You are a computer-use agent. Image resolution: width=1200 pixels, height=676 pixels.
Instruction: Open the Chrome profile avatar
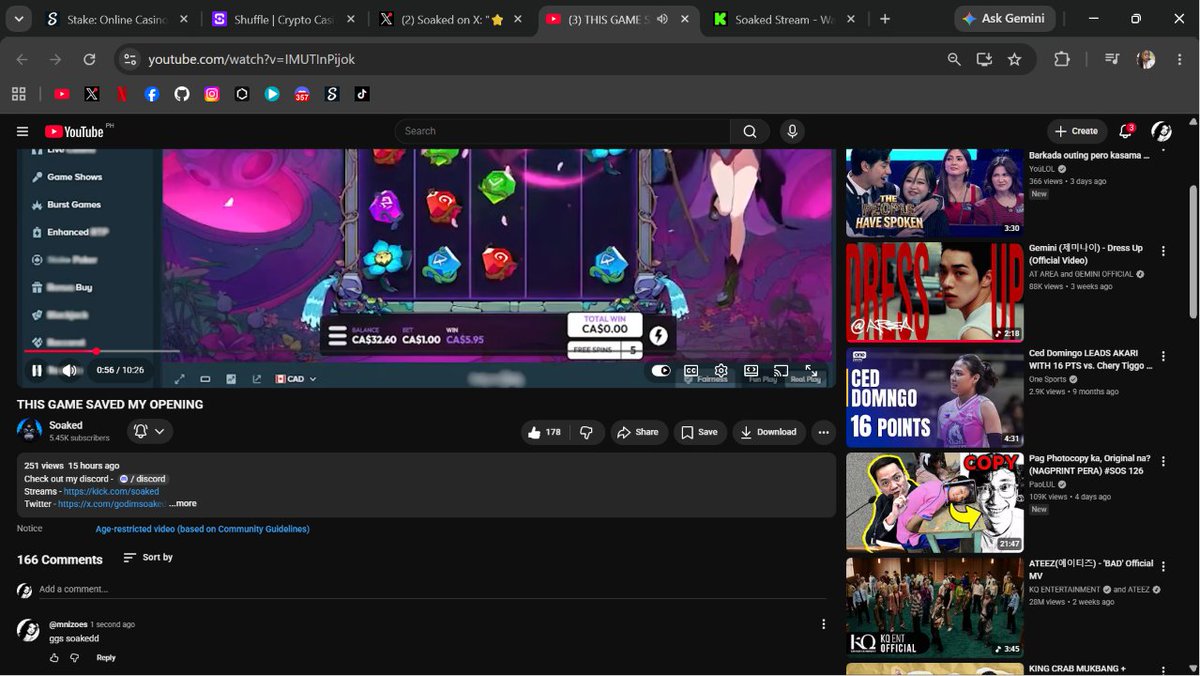coord(1146,59)
